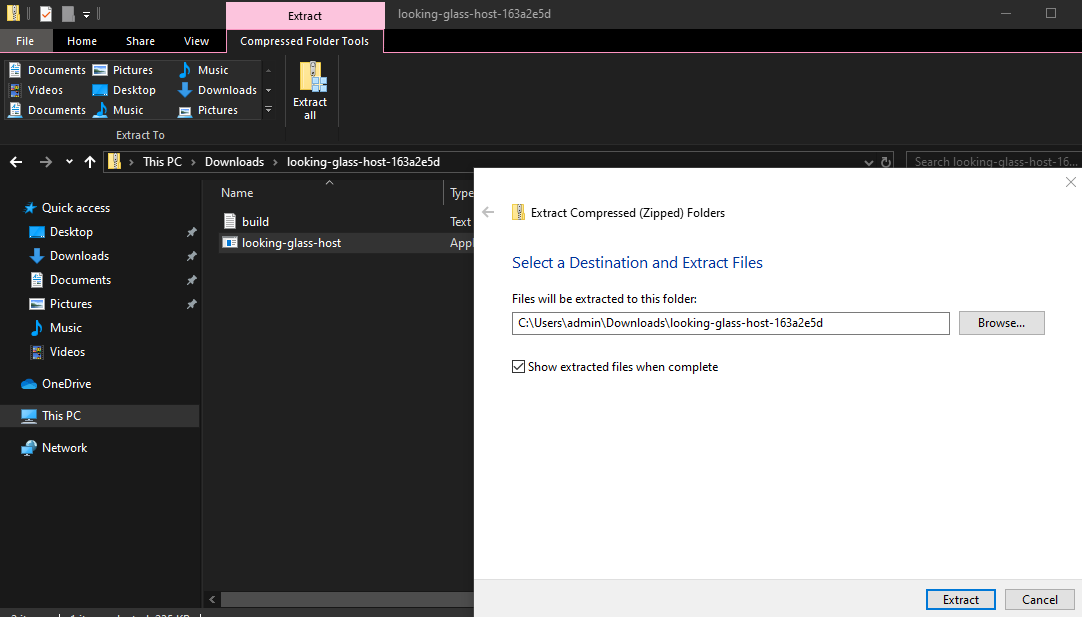Click the Properties icon in the title bar
This screenshot has height=617, width=1082.
click(x=46, y=14)
